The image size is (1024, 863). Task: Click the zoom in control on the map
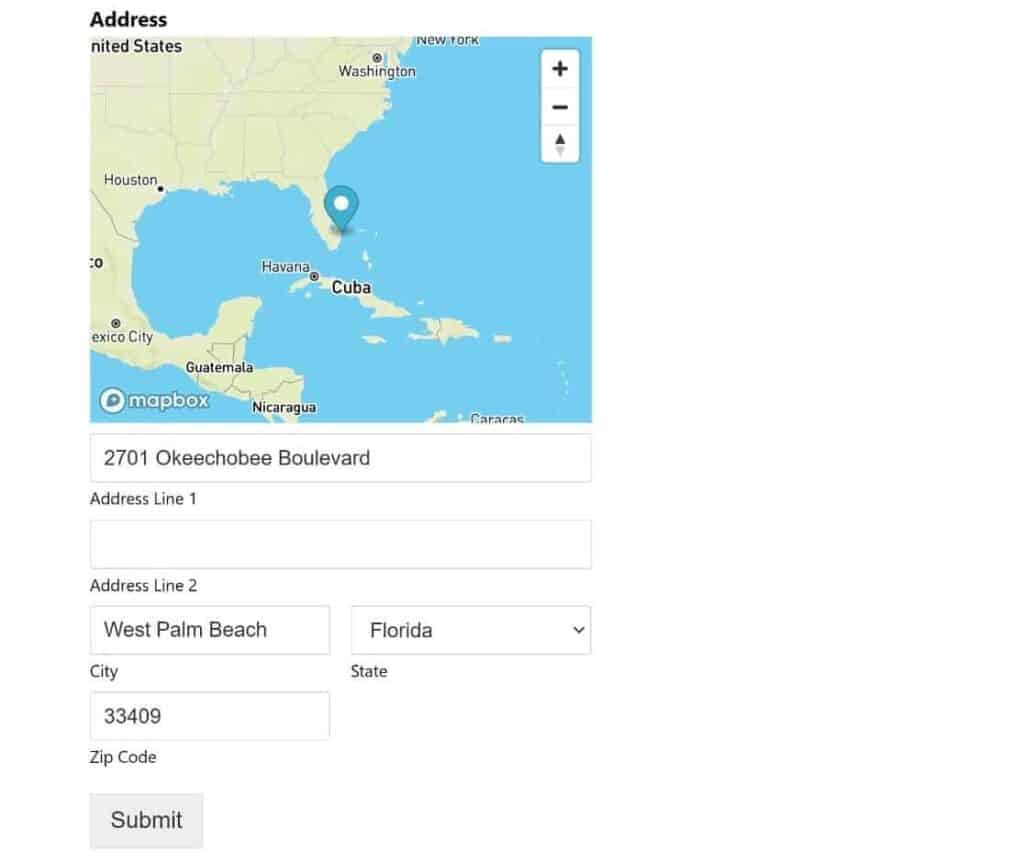pos(559,68)
